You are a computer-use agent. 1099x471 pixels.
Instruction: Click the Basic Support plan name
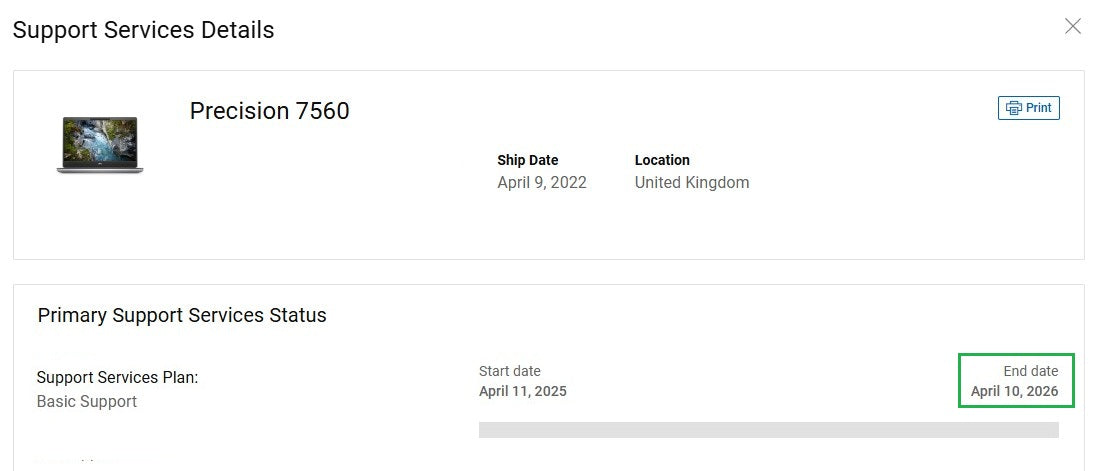tap(87, 401)
